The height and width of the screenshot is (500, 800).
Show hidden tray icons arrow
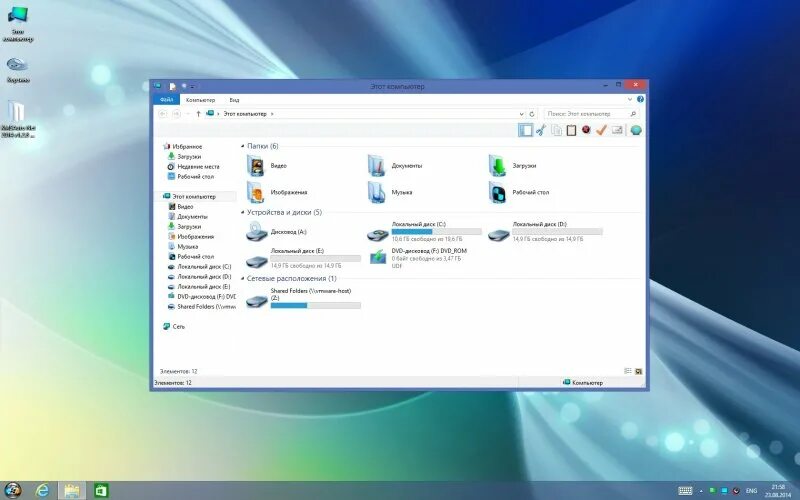(x=702, y=491)
